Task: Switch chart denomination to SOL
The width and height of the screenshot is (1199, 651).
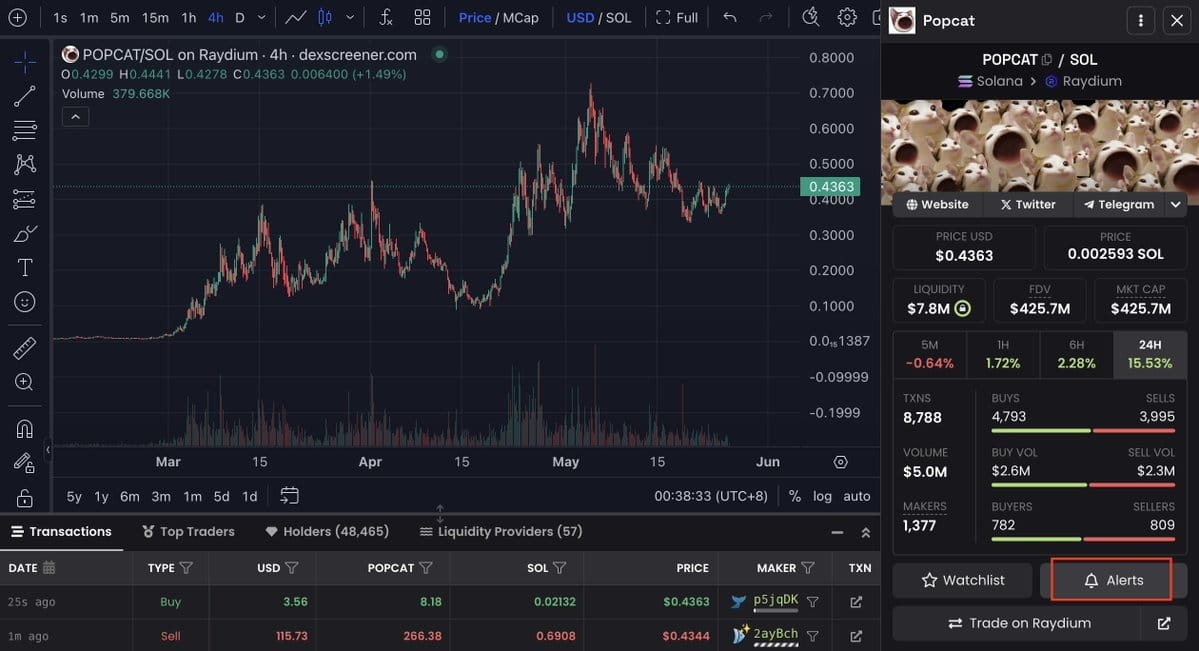Action: (618, 18)
